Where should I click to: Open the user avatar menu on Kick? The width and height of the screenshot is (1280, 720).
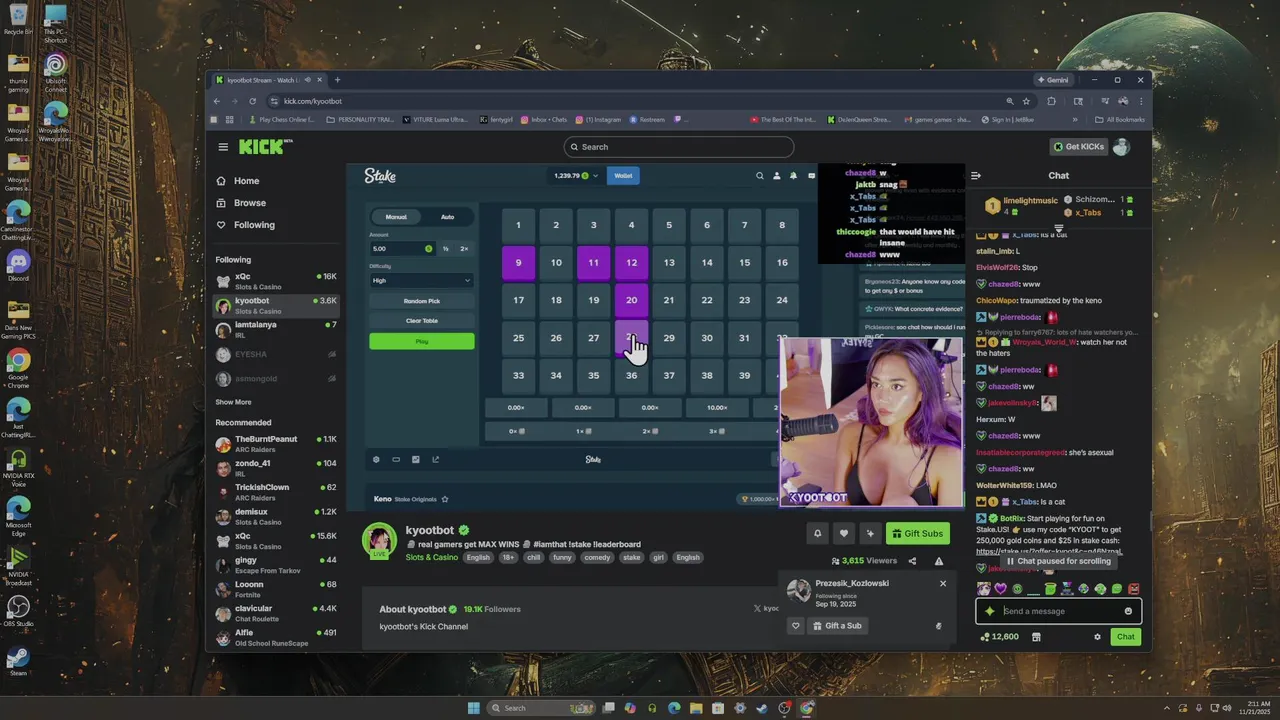click(x=1121, y=147)
